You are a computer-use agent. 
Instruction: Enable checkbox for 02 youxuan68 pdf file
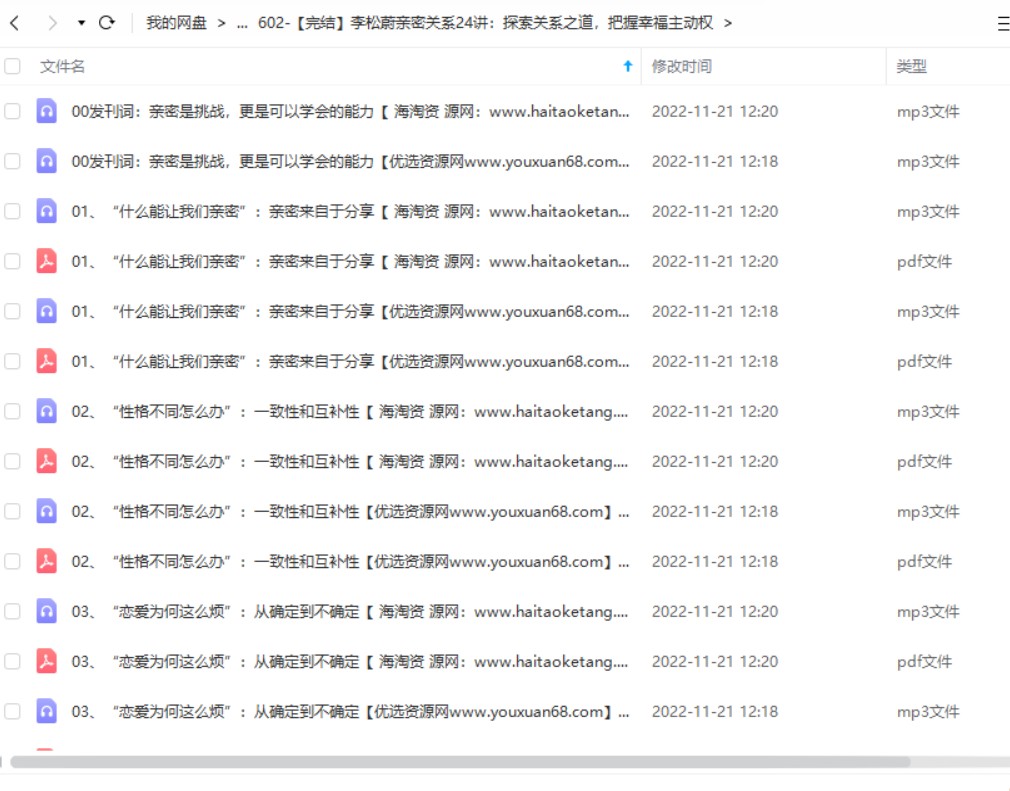tap(12, 561)
